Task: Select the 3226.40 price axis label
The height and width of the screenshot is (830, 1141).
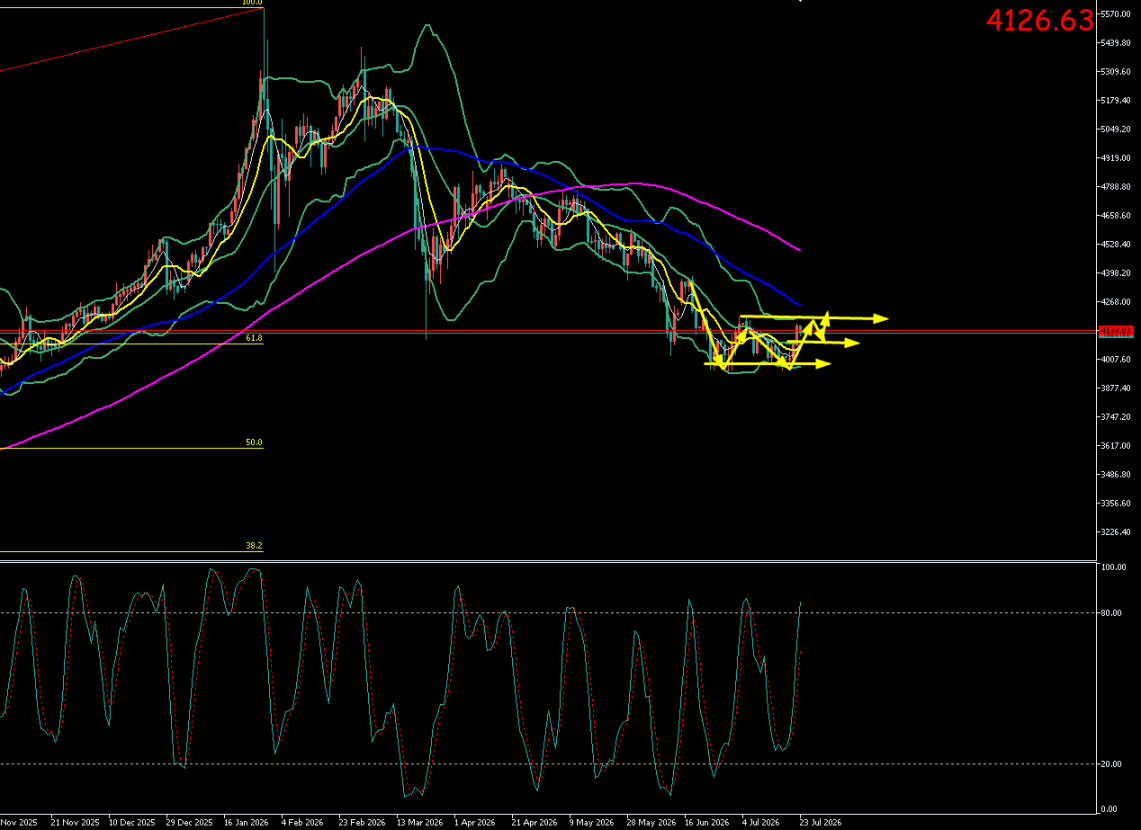Action: (1116, 532)
